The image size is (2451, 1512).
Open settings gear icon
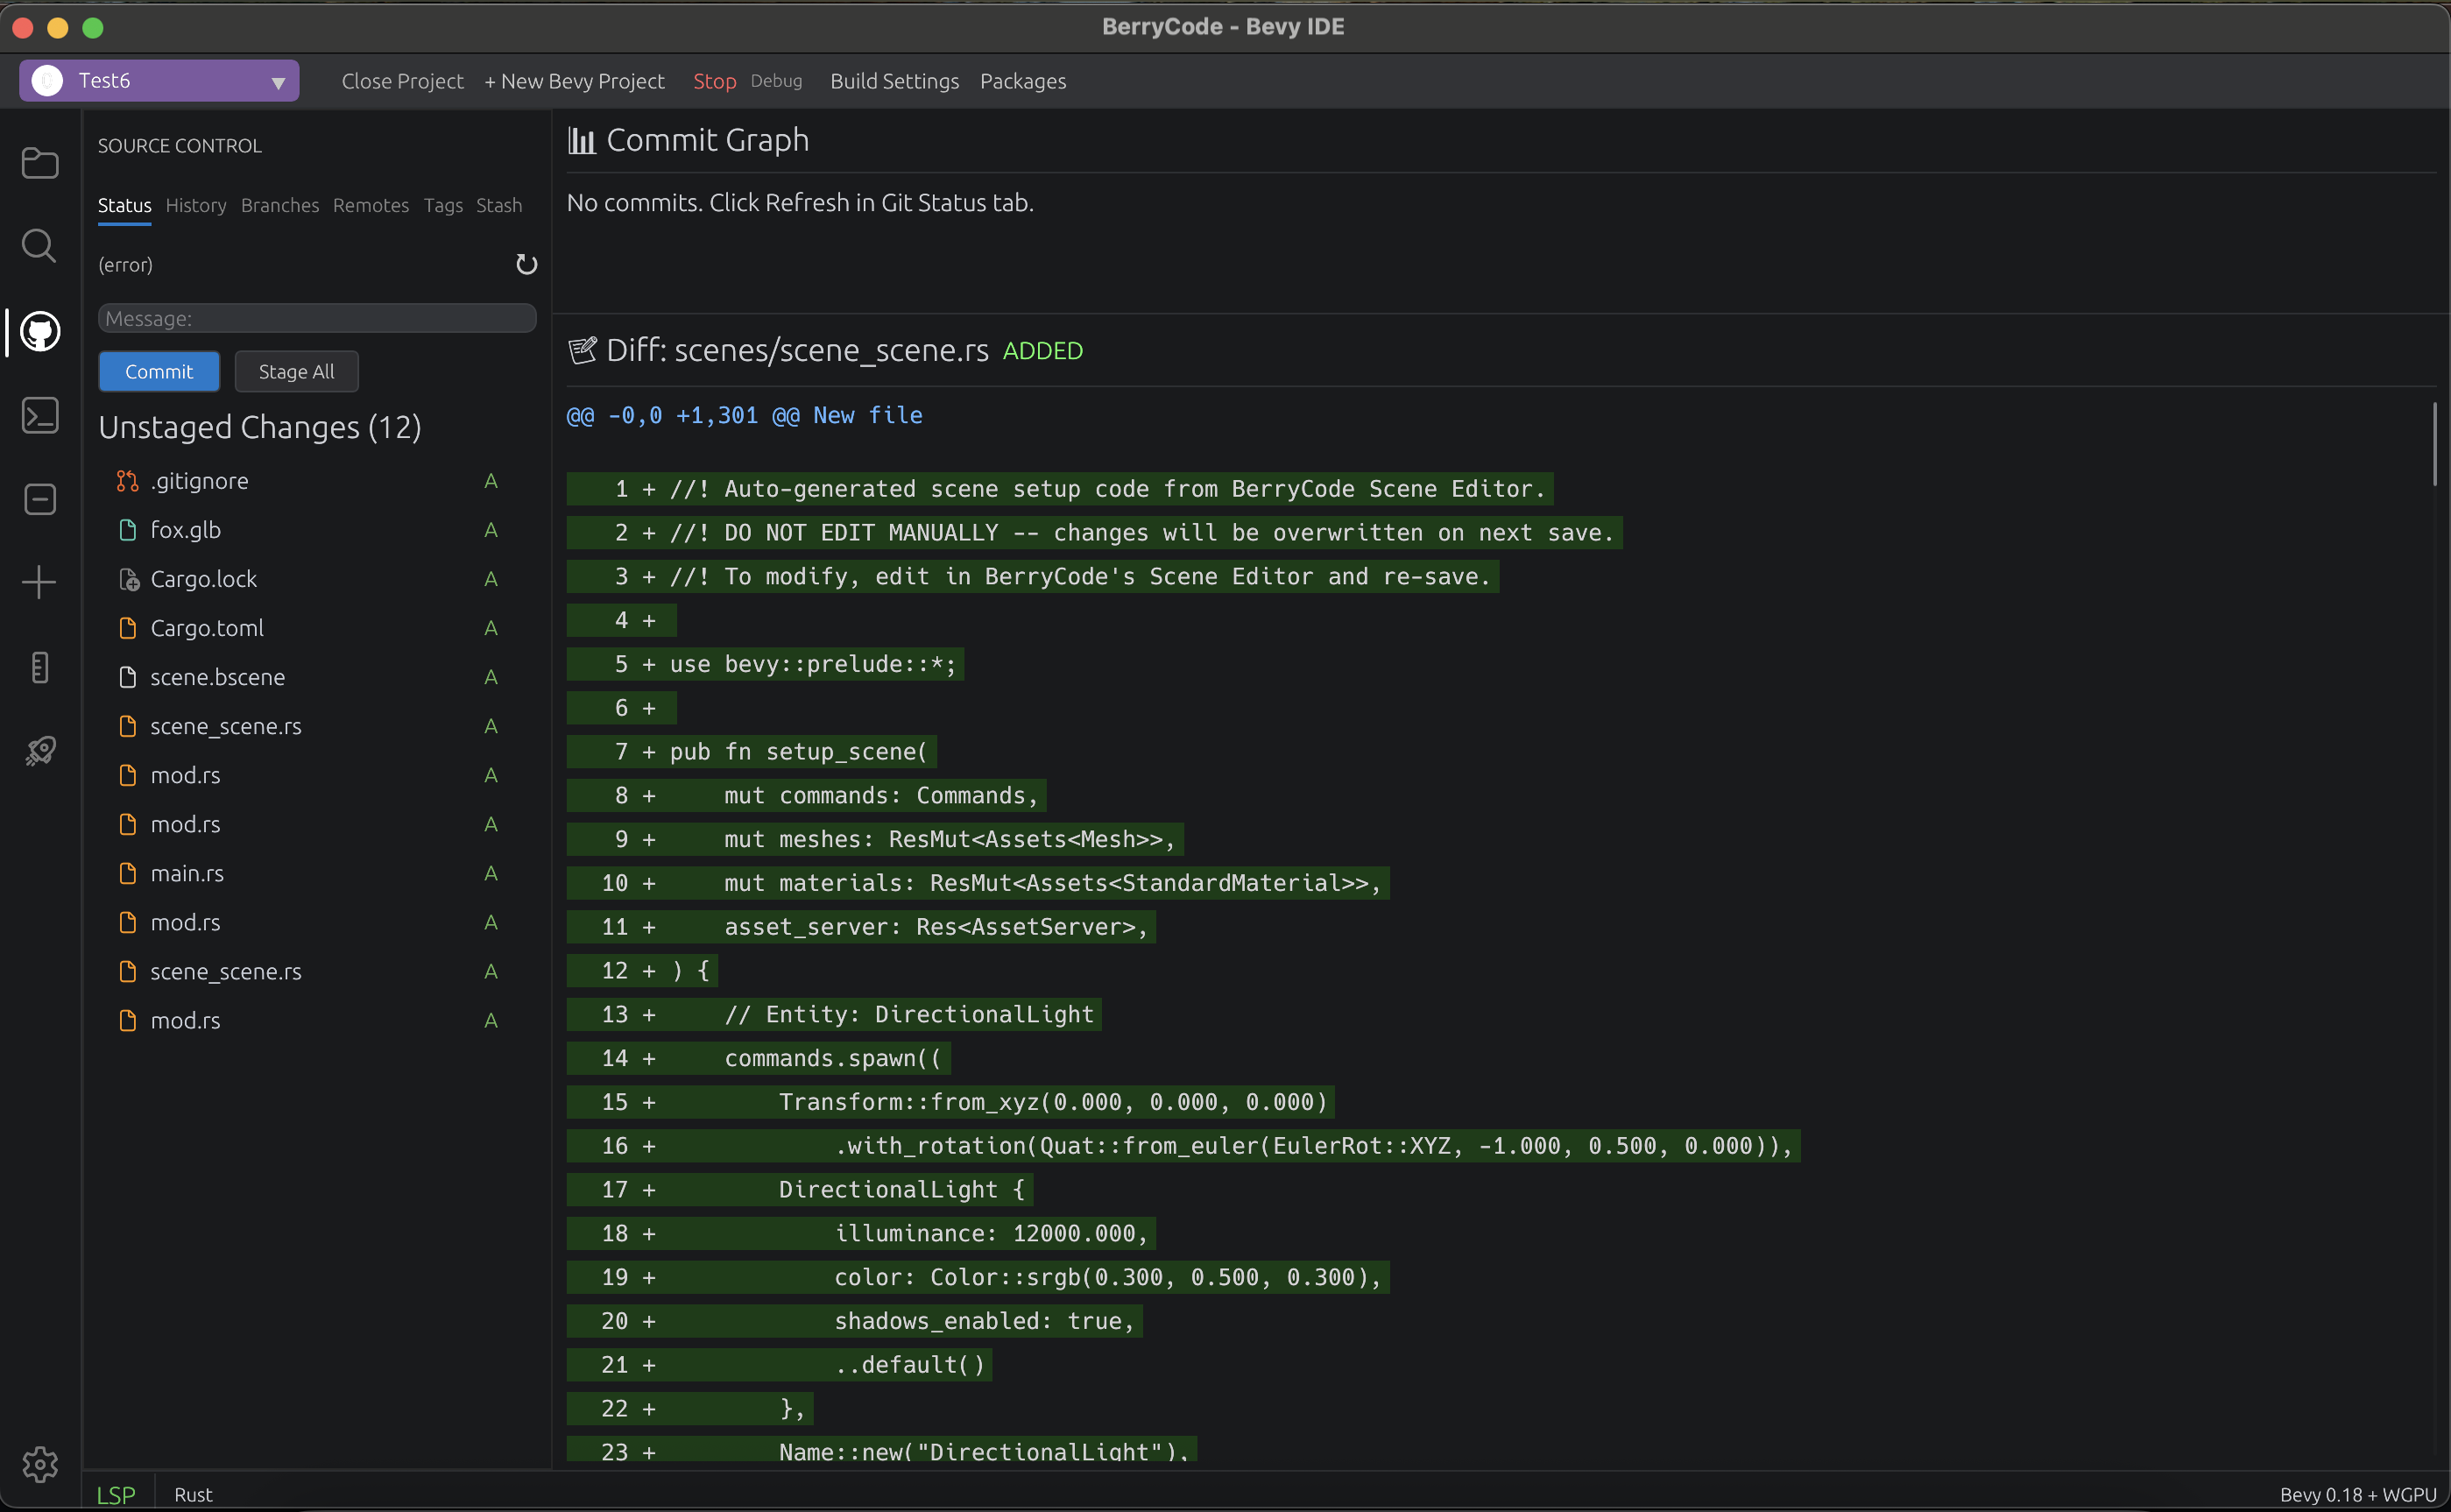[40, 1464]
